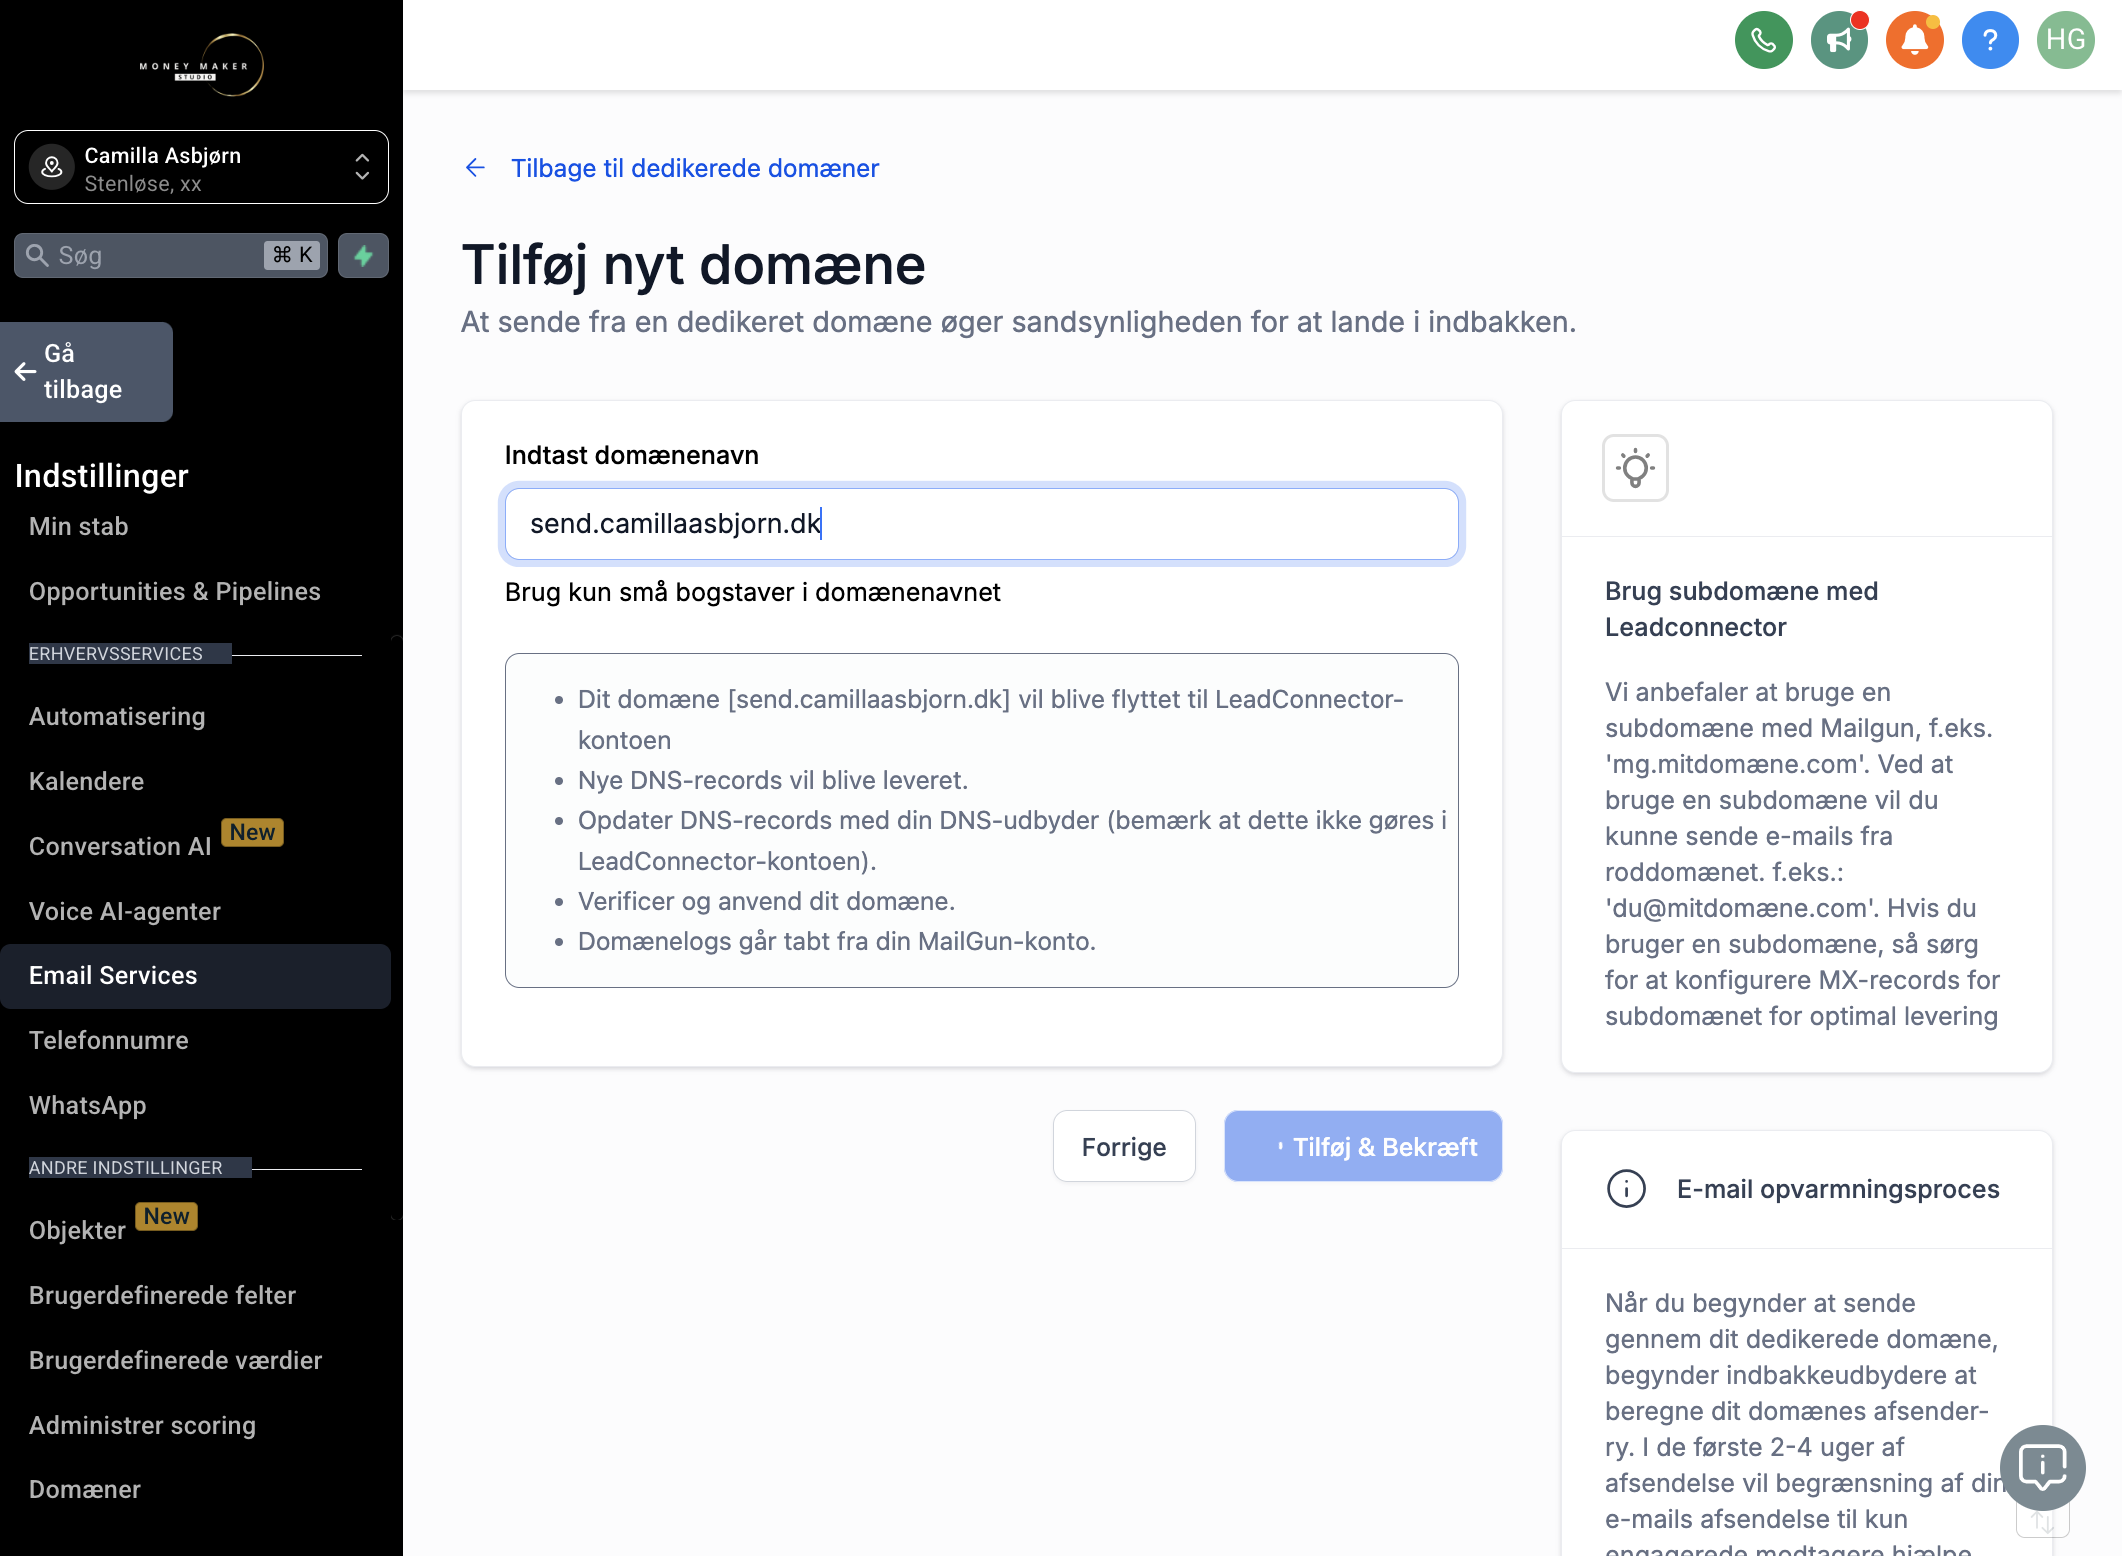This screenshot has width=2122, height=1556.
Task: Click the domain name input field
Action: pos(981,524)
